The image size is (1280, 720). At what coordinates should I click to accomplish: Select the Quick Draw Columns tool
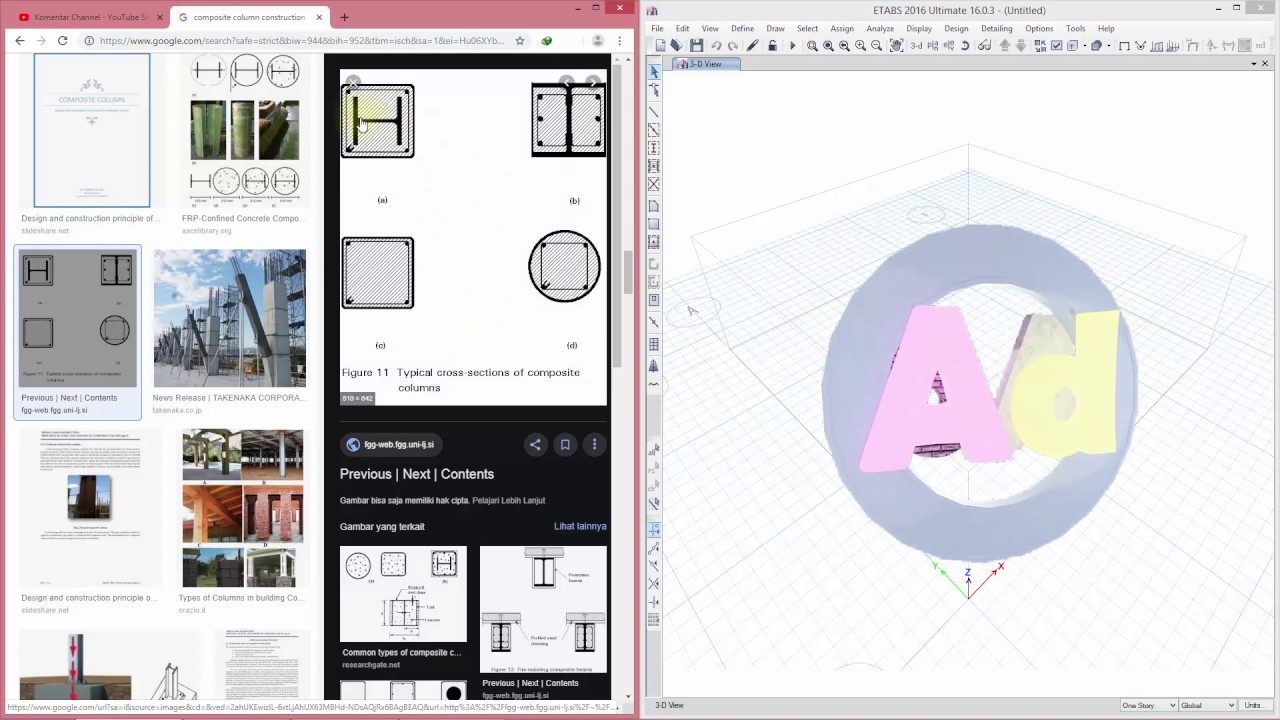[654, 146]
